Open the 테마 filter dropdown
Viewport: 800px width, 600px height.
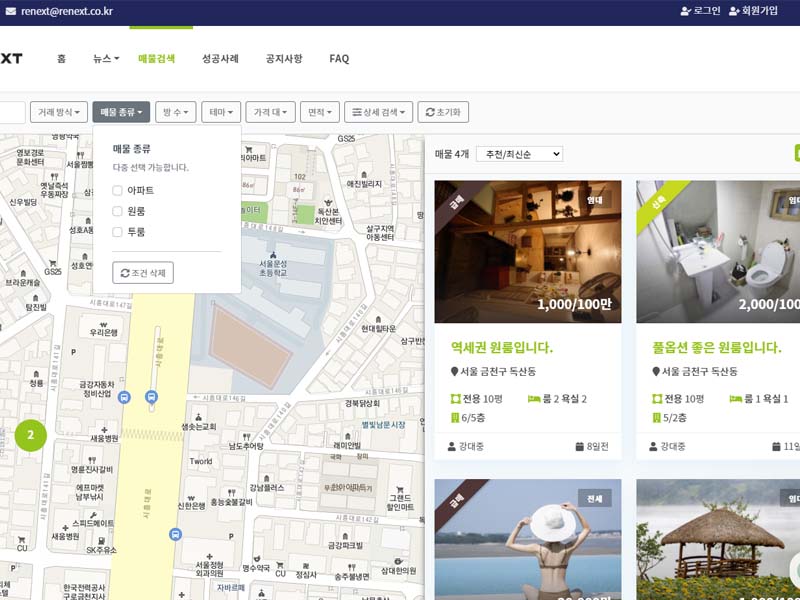click(221, 112)
